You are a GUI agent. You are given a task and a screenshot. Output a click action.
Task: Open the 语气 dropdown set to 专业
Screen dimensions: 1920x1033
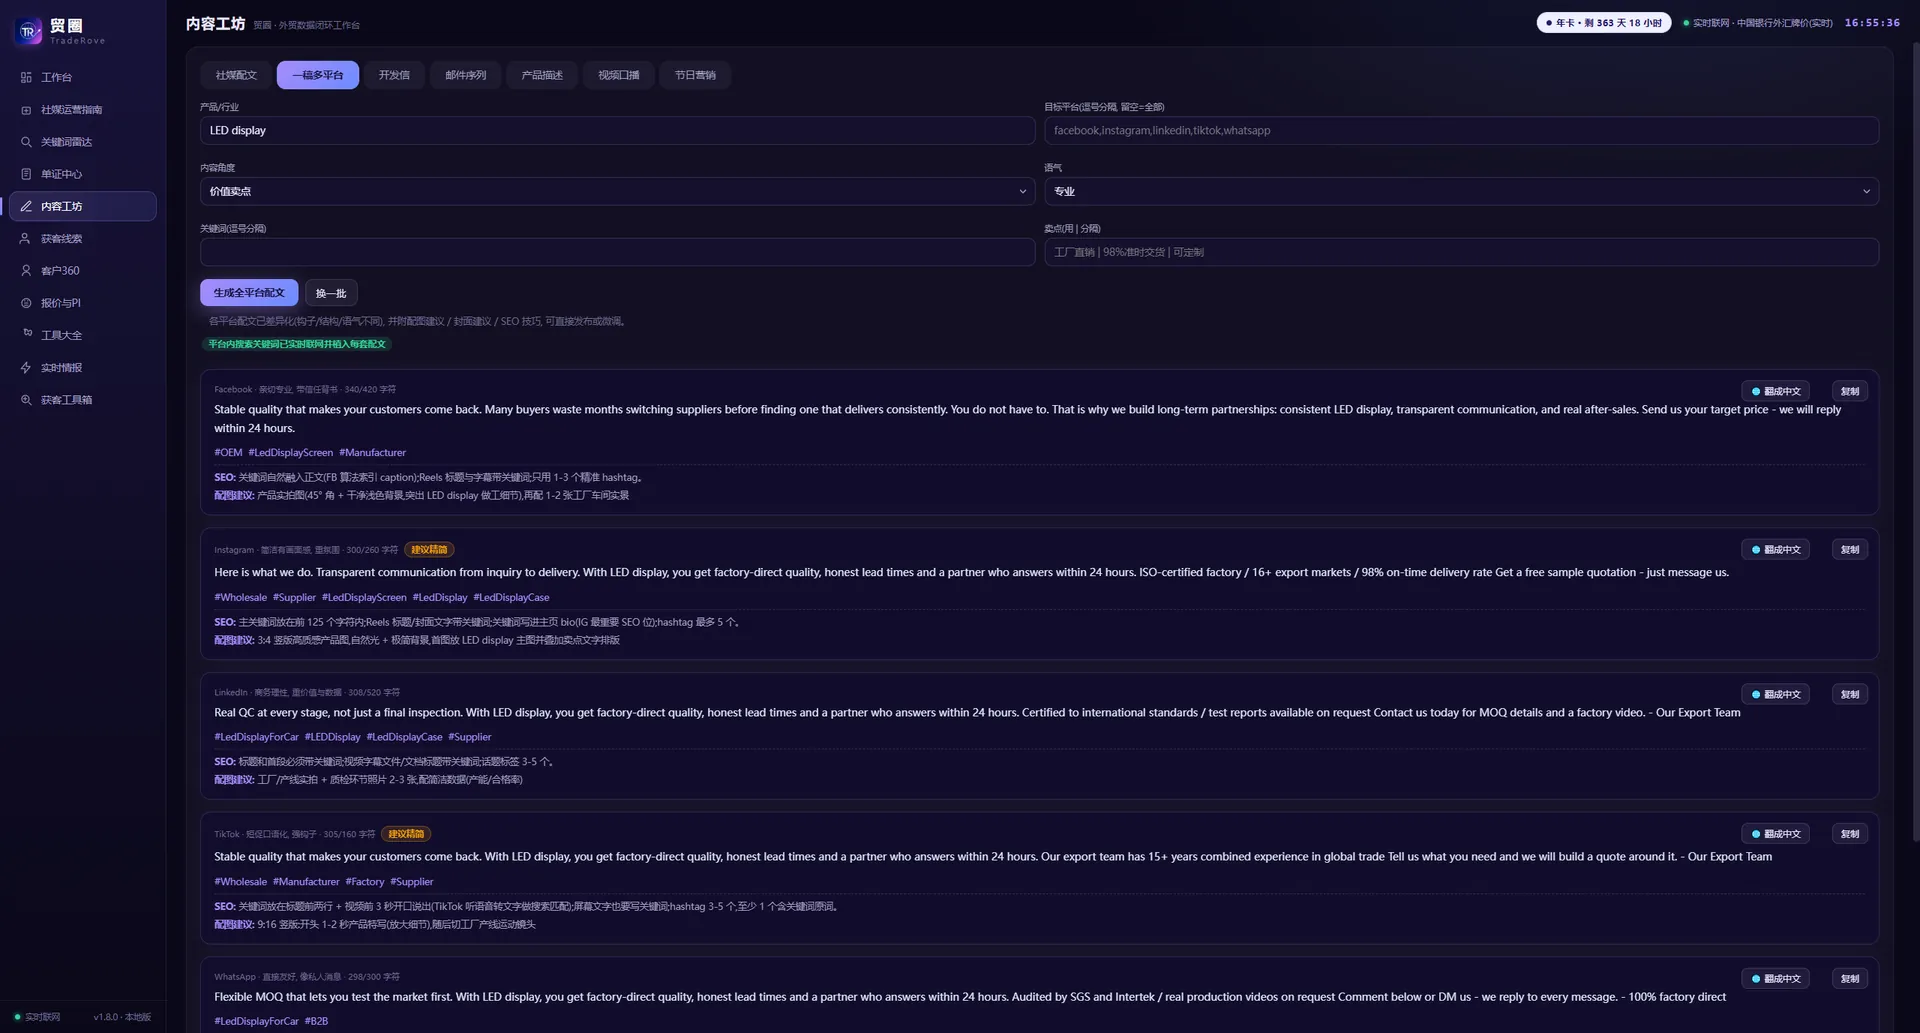1461,191
